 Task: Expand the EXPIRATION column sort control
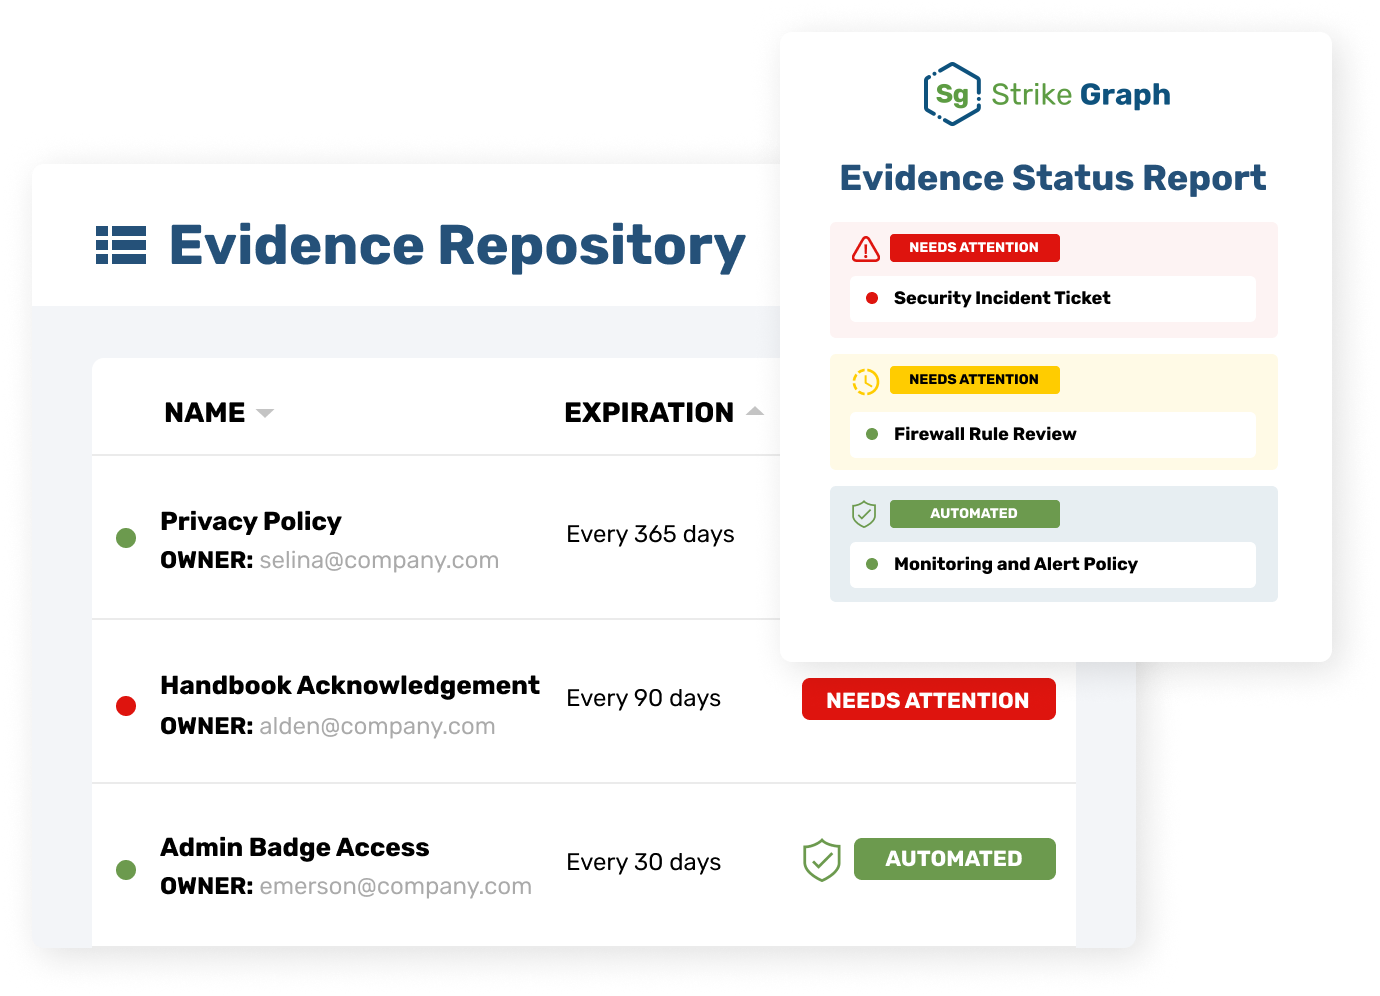[x=756, y=411]
